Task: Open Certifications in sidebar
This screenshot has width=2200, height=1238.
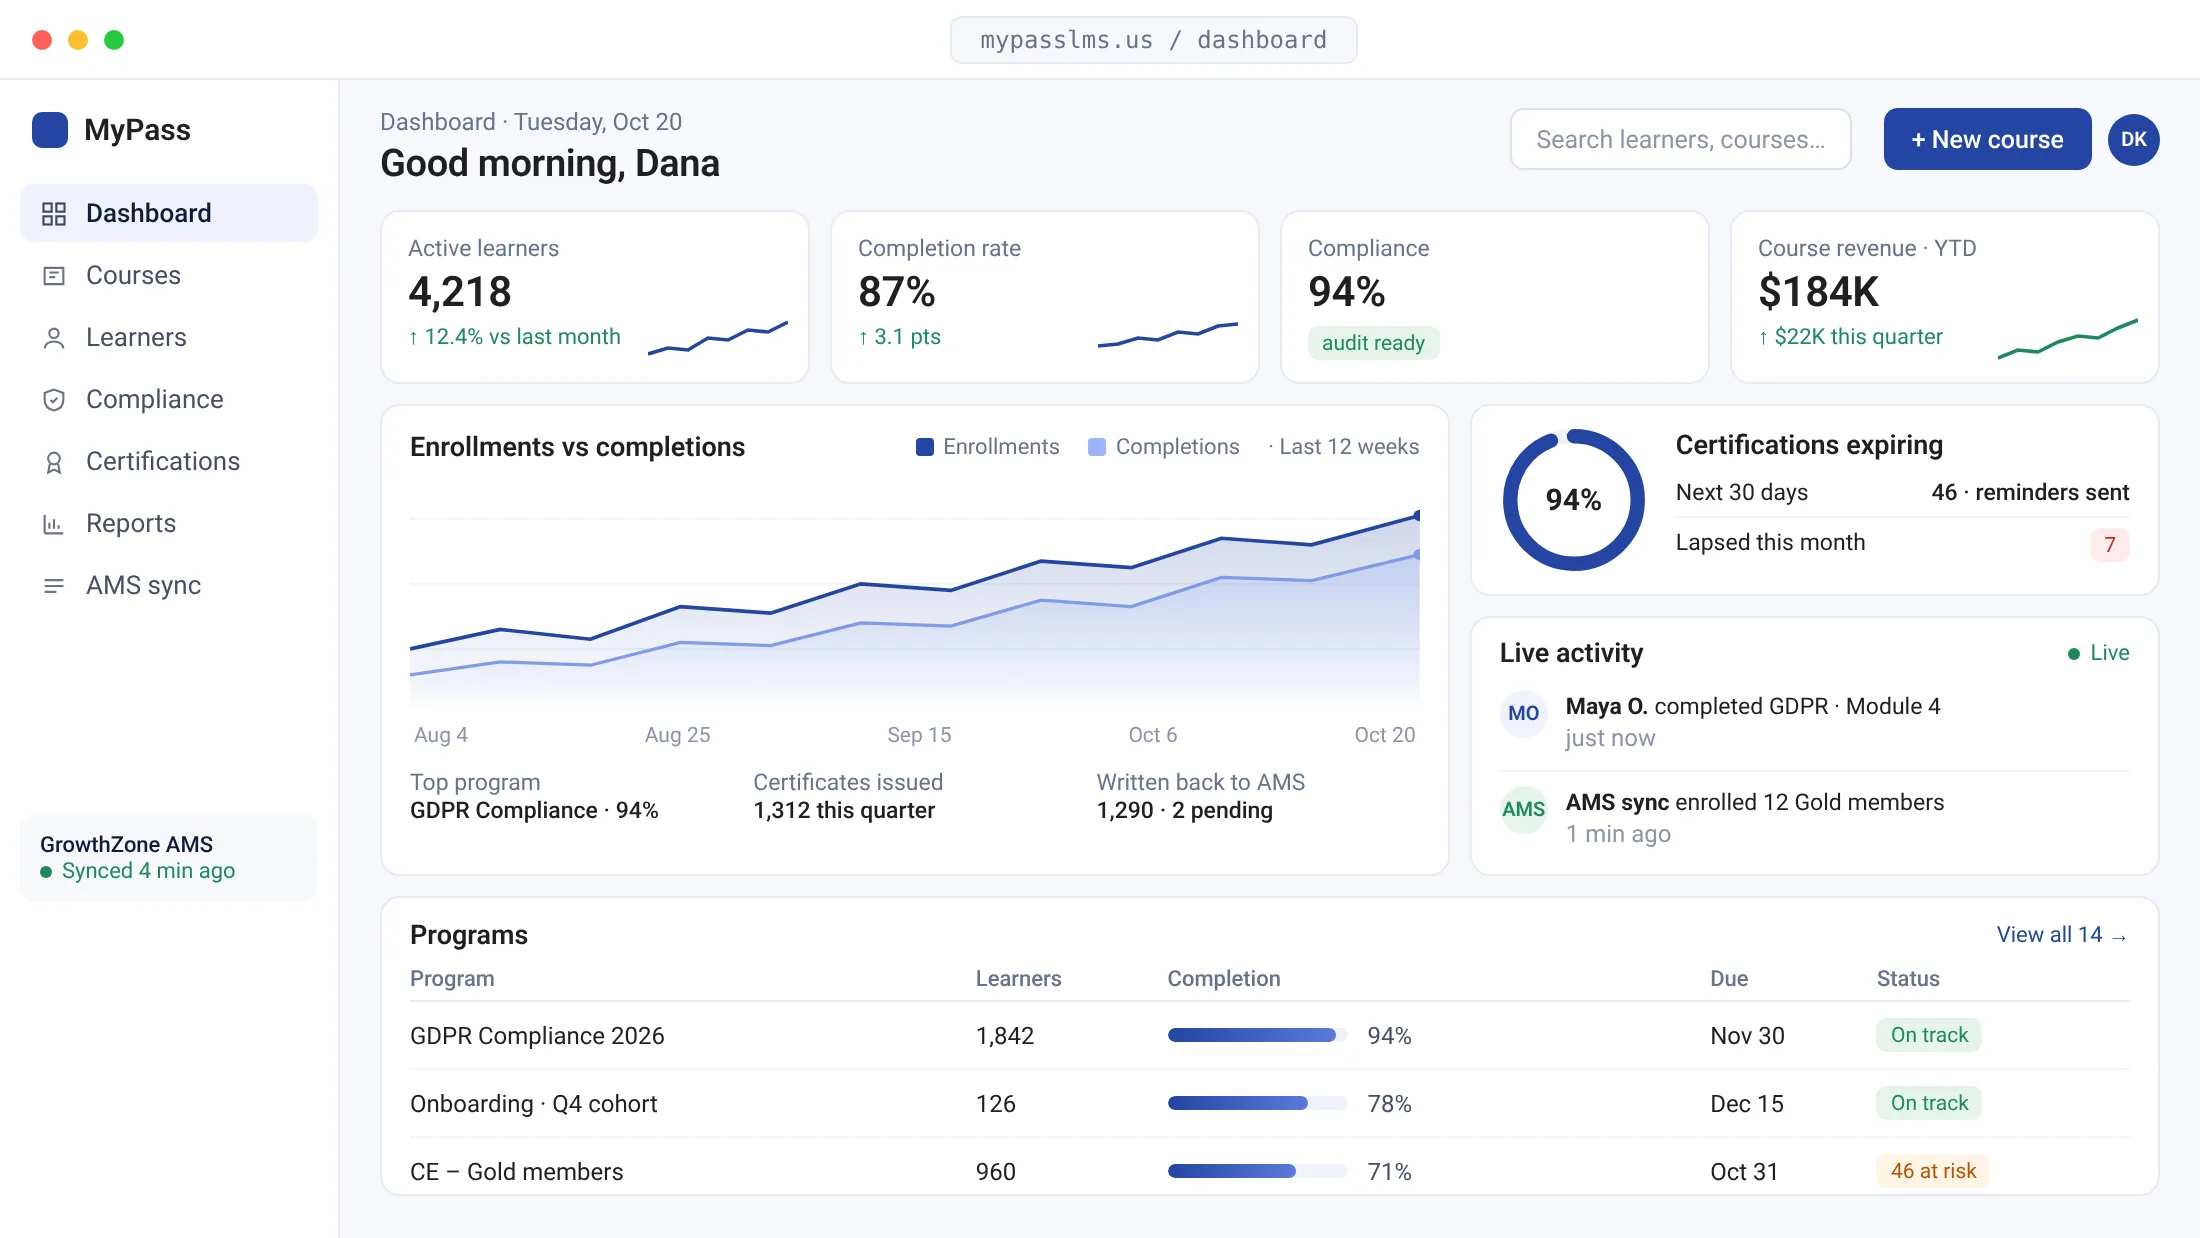Action: (x=169, y=461)
